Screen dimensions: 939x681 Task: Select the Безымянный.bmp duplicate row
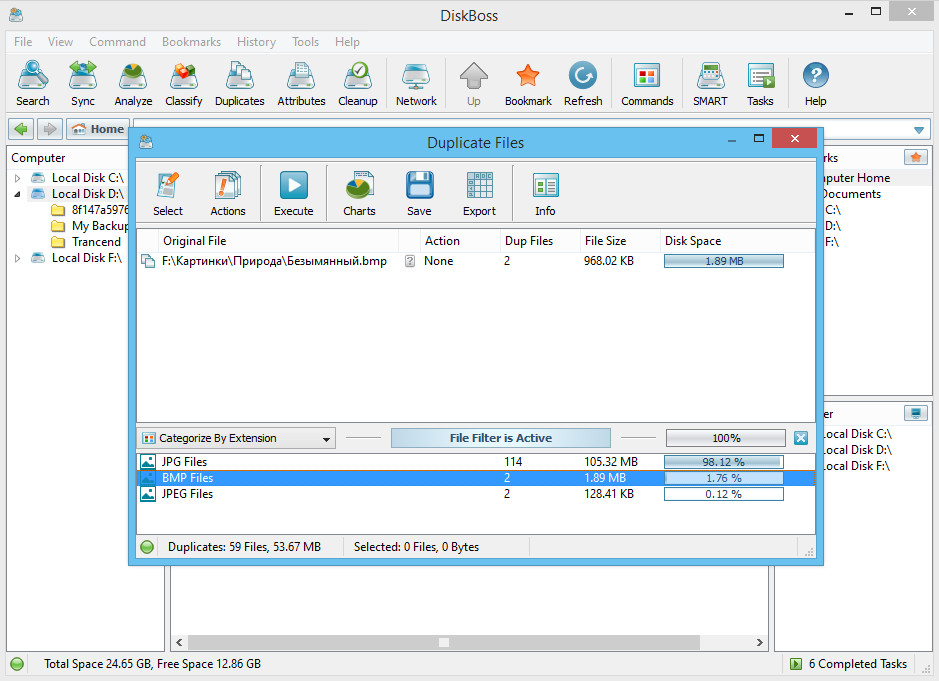[475, 261]
